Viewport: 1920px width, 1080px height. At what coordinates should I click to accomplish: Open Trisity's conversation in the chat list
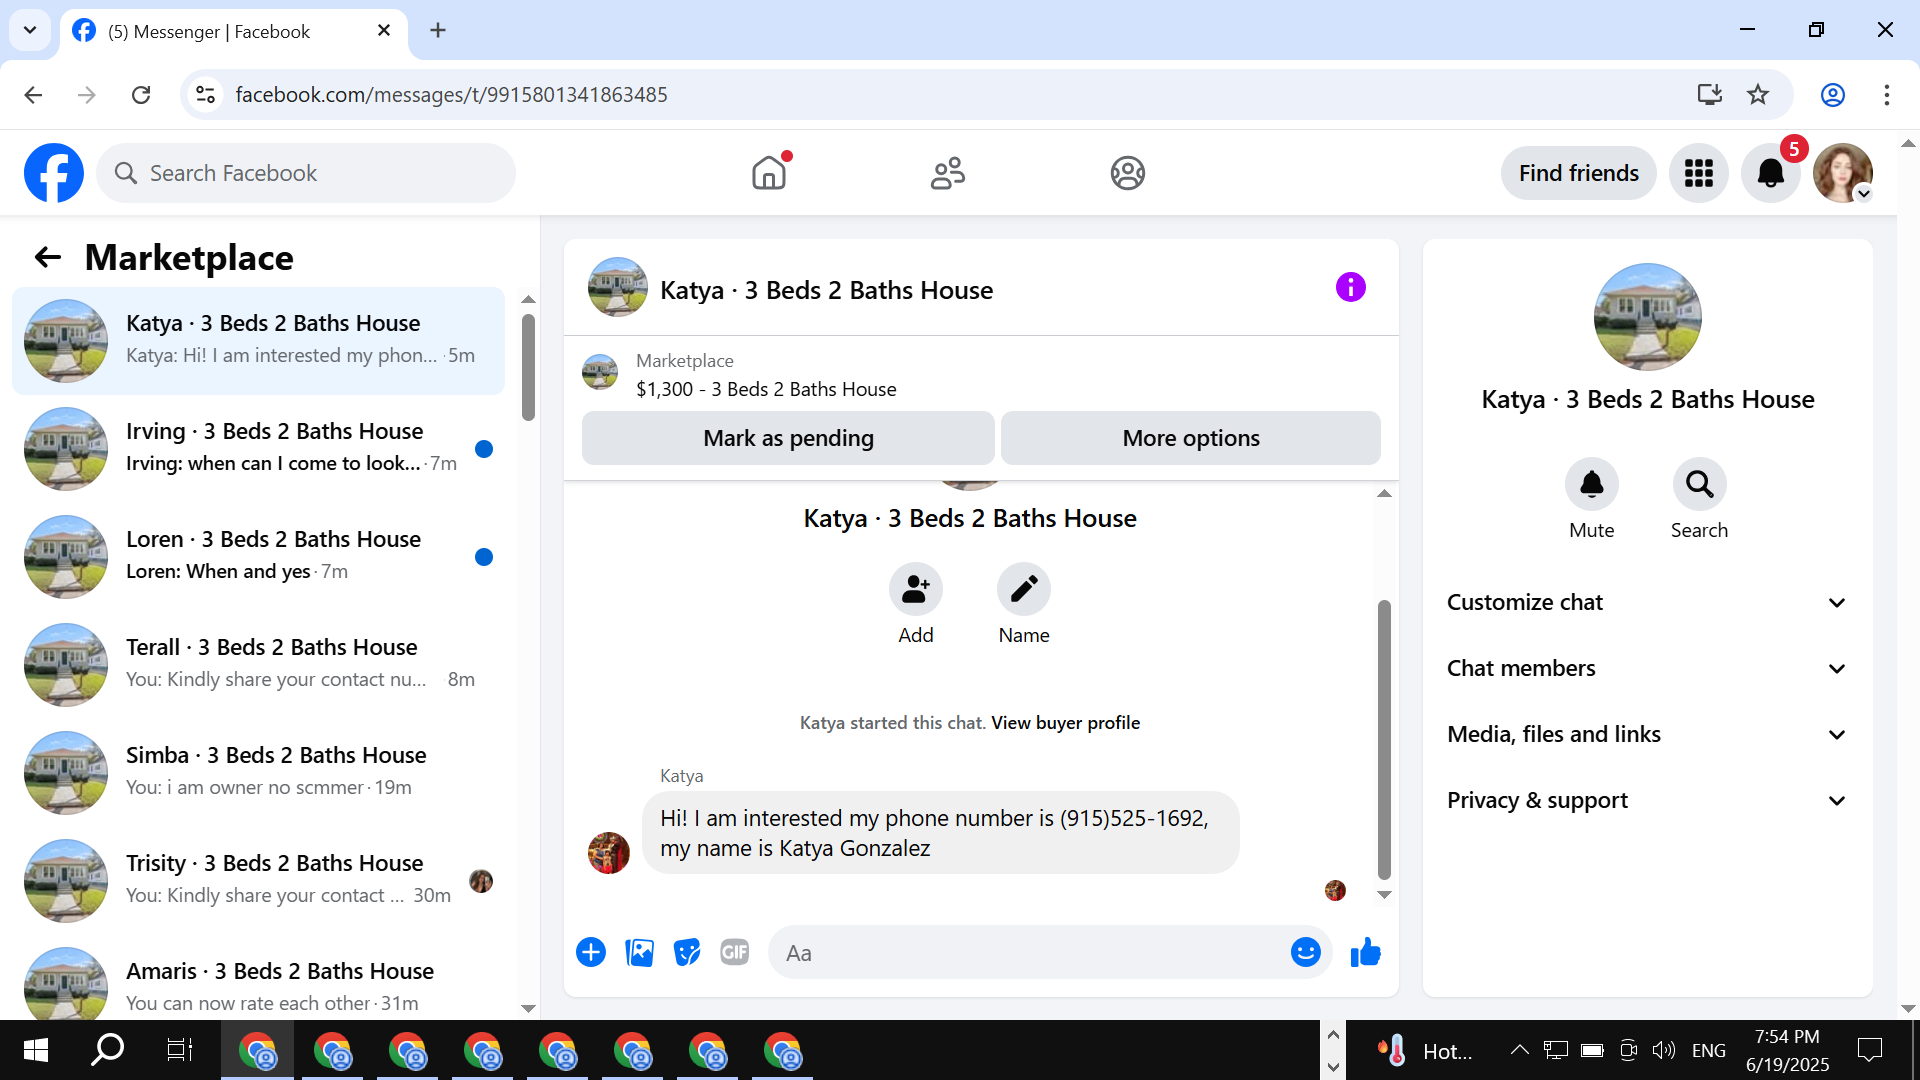point(258,881)
